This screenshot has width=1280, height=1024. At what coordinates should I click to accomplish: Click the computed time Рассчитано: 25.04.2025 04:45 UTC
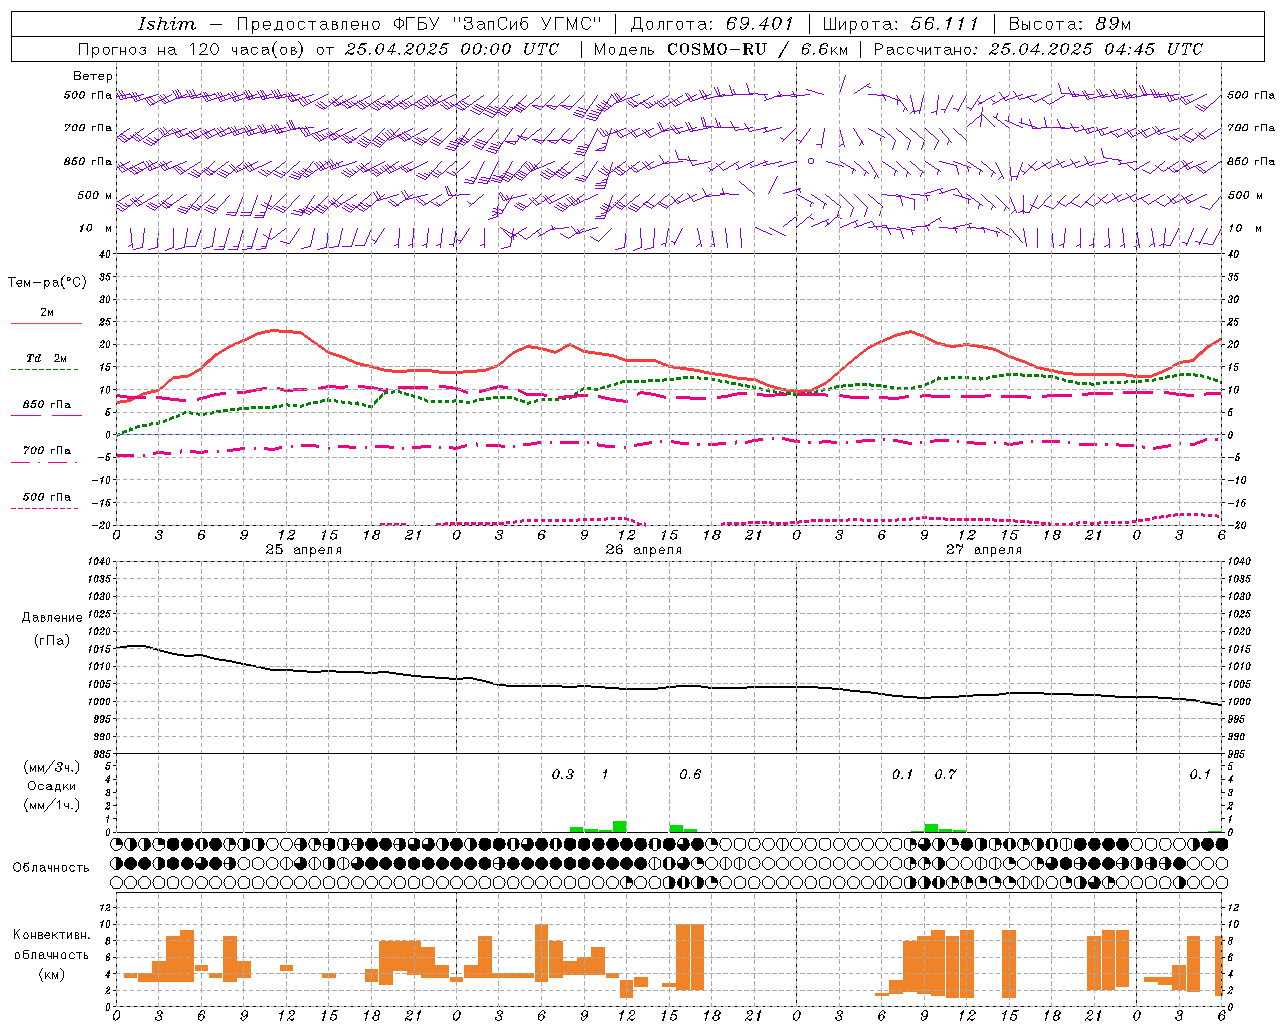pyautogui.click(x=1038, y=49)
